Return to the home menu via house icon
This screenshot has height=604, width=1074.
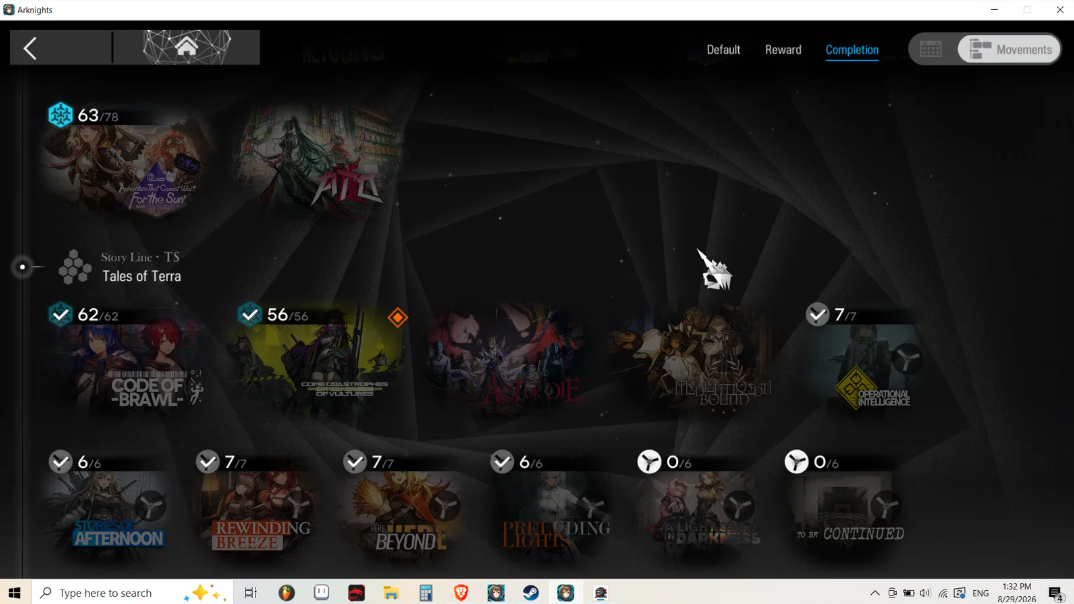pyautogui.click(x=186, y=47)
